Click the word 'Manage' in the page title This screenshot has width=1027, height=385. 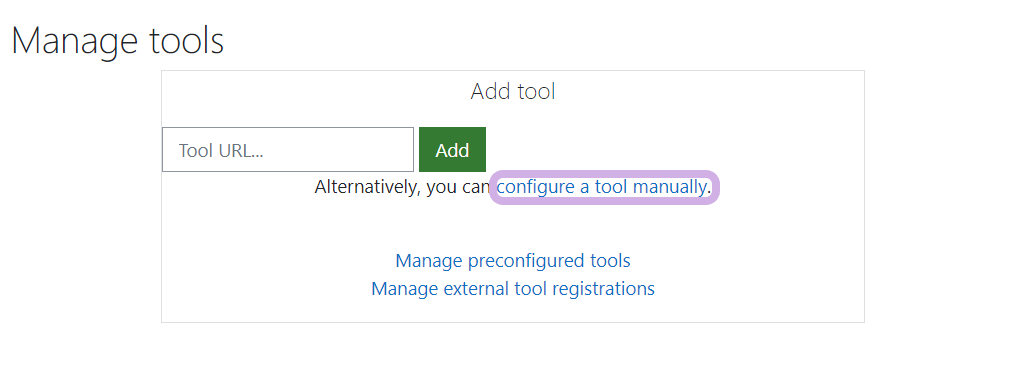(75, 41)
